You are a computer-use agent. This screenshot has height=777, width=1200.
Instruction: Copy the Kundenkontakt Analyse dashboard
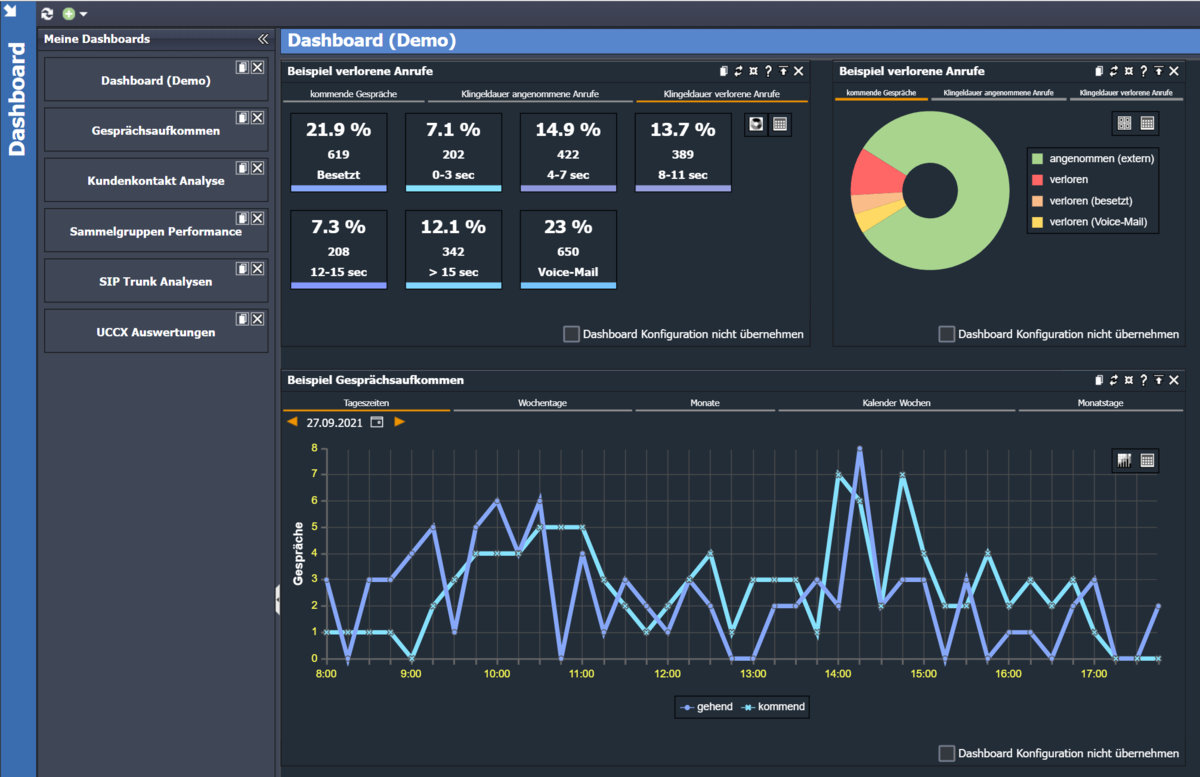(242, 168)
